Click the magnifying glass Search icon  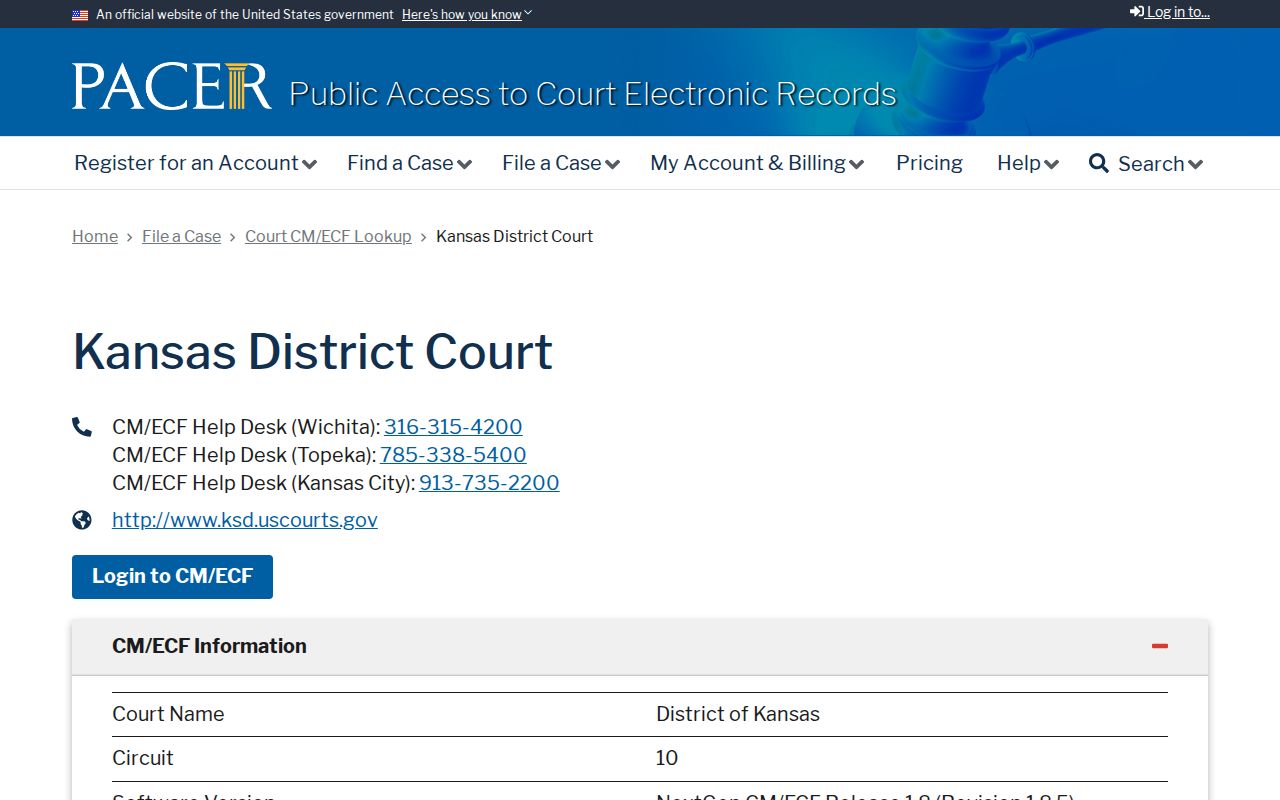(x=1099, y=163)
